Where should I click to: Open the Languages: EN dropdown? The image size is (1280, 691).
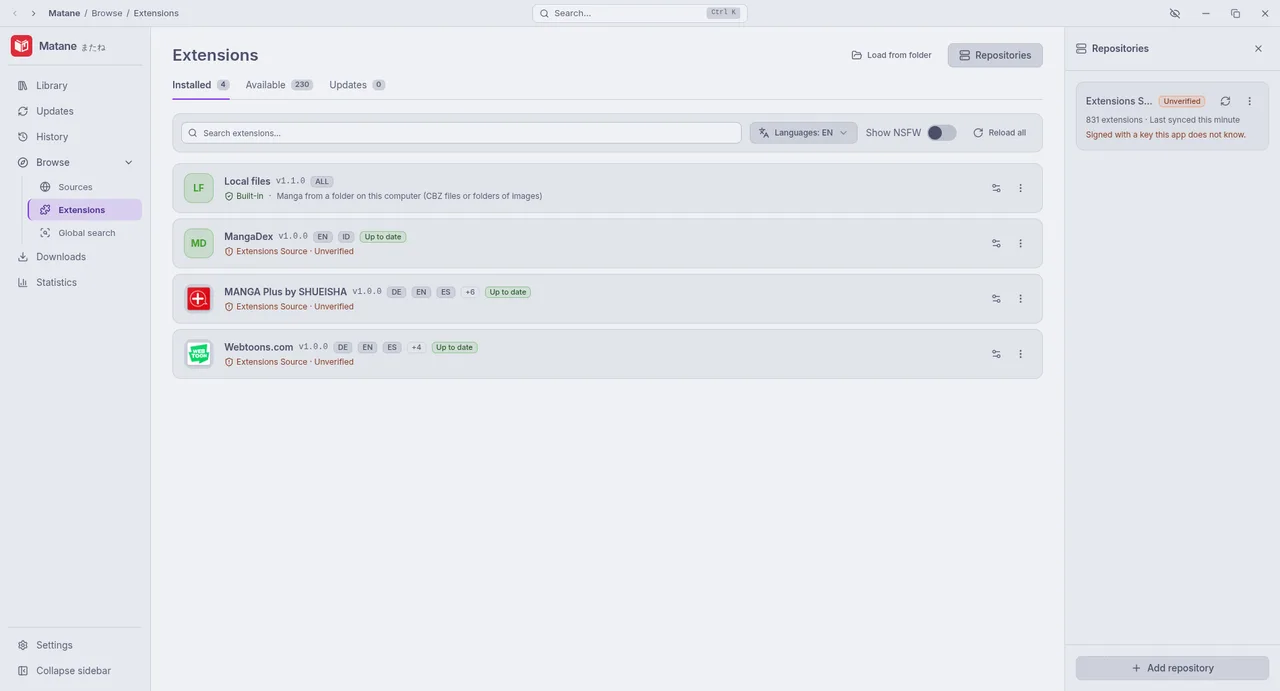(803, 133)
